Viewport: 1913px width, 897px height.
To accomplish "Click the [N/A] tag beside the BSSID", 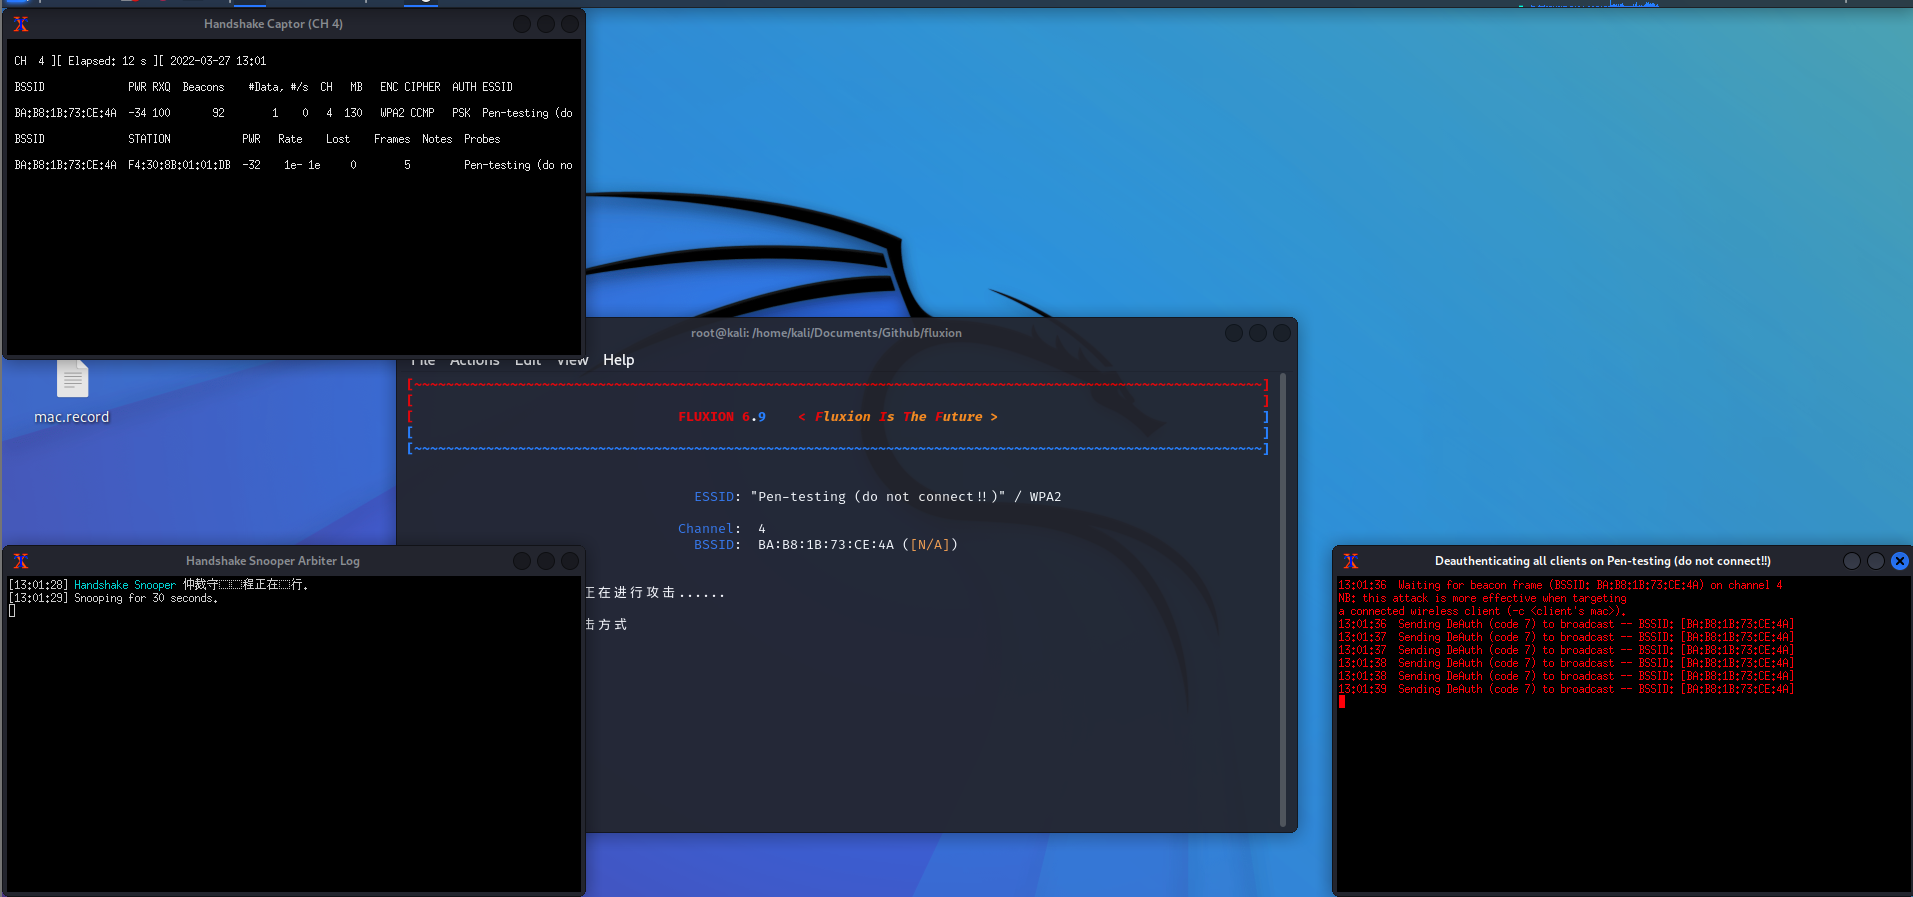I will [x=930, y=545].
